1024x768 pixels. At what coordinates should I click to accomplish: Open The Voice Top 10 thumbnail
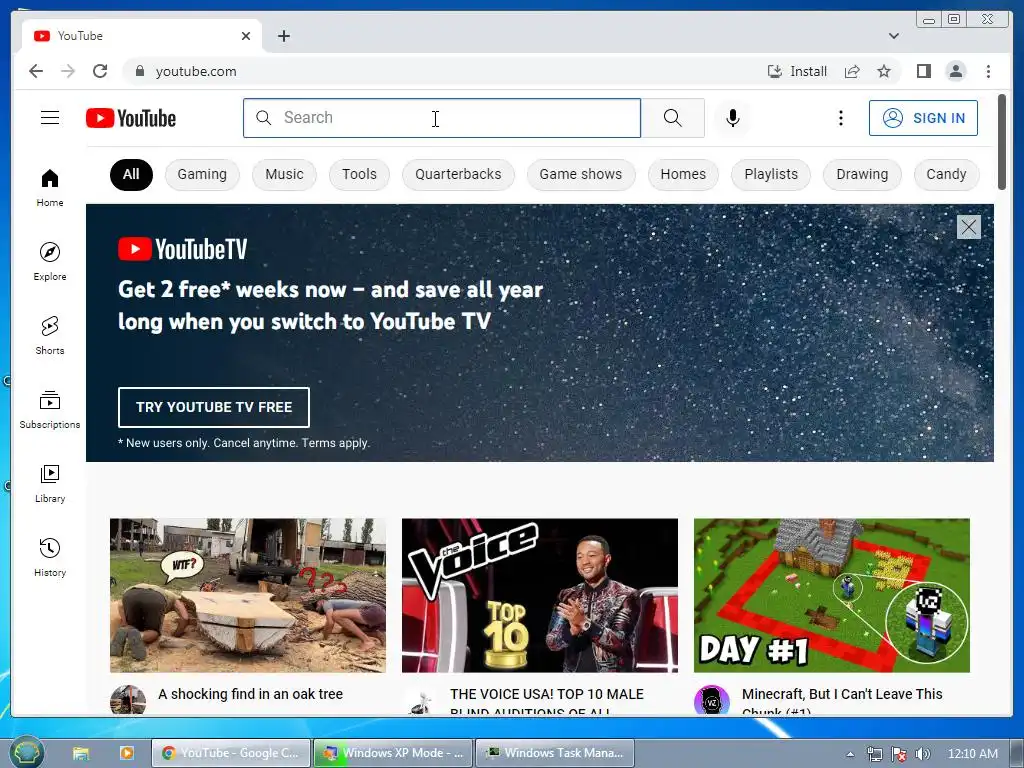click(x=539, y=595)
